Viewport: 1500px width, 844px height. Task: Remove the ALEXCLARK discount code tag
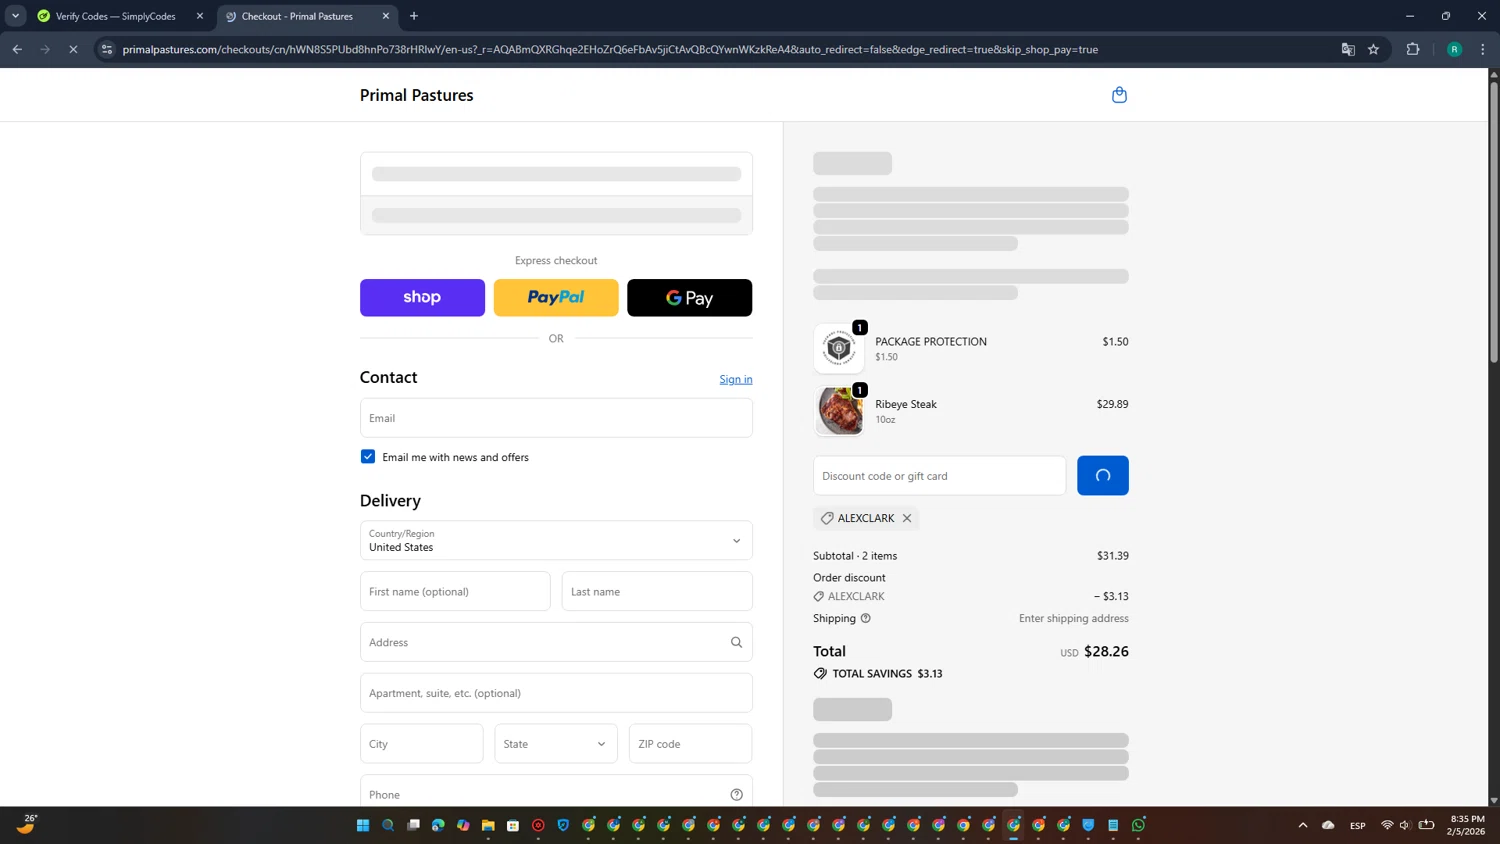pos(907,518)
